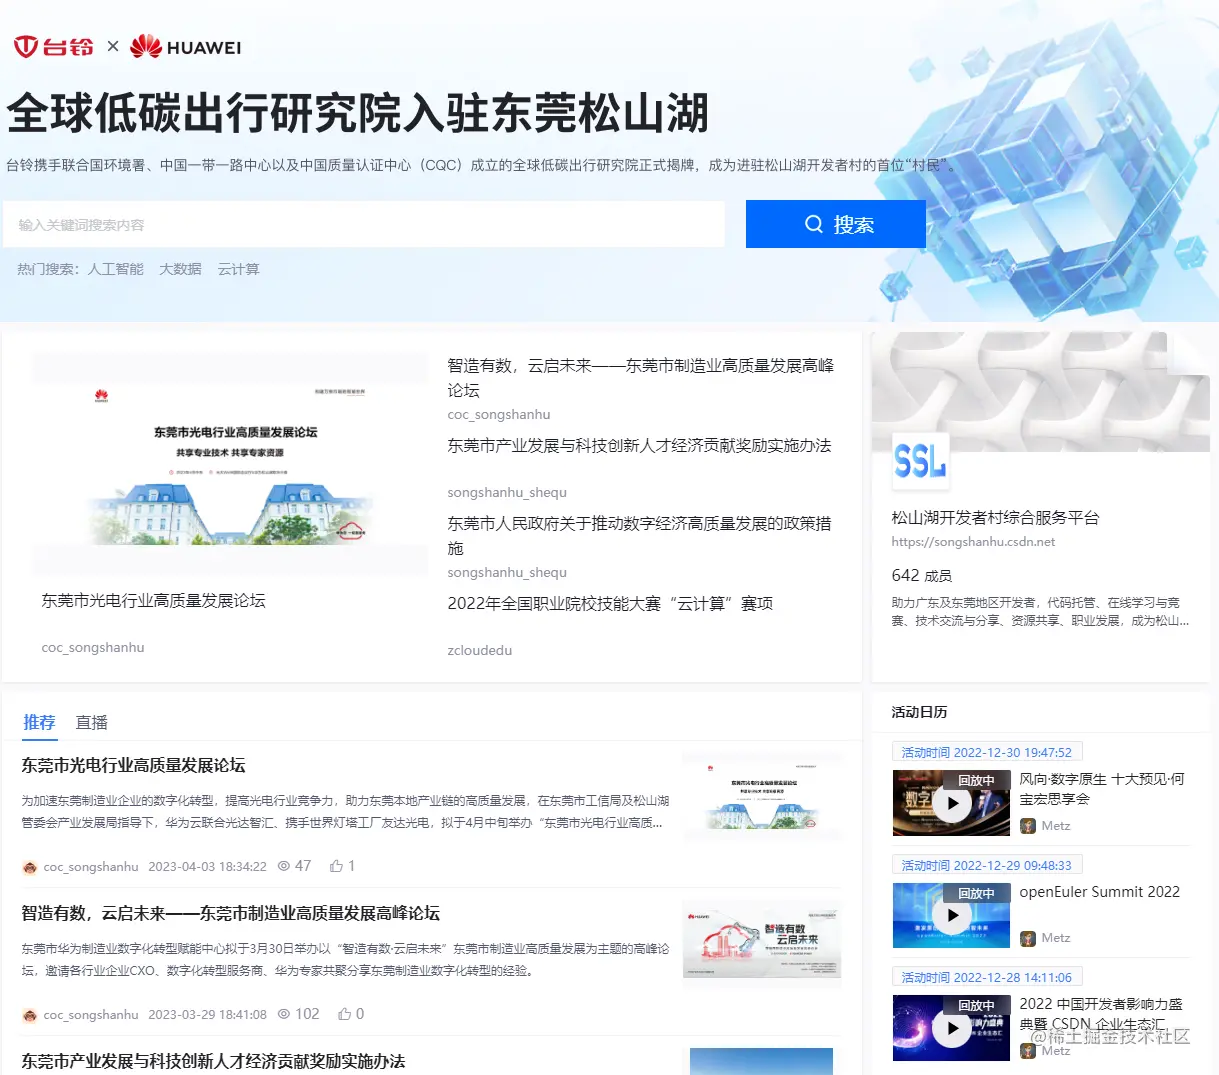Click the search keyword input field
Screen dimensions: 1219x1075
[364, 225]
